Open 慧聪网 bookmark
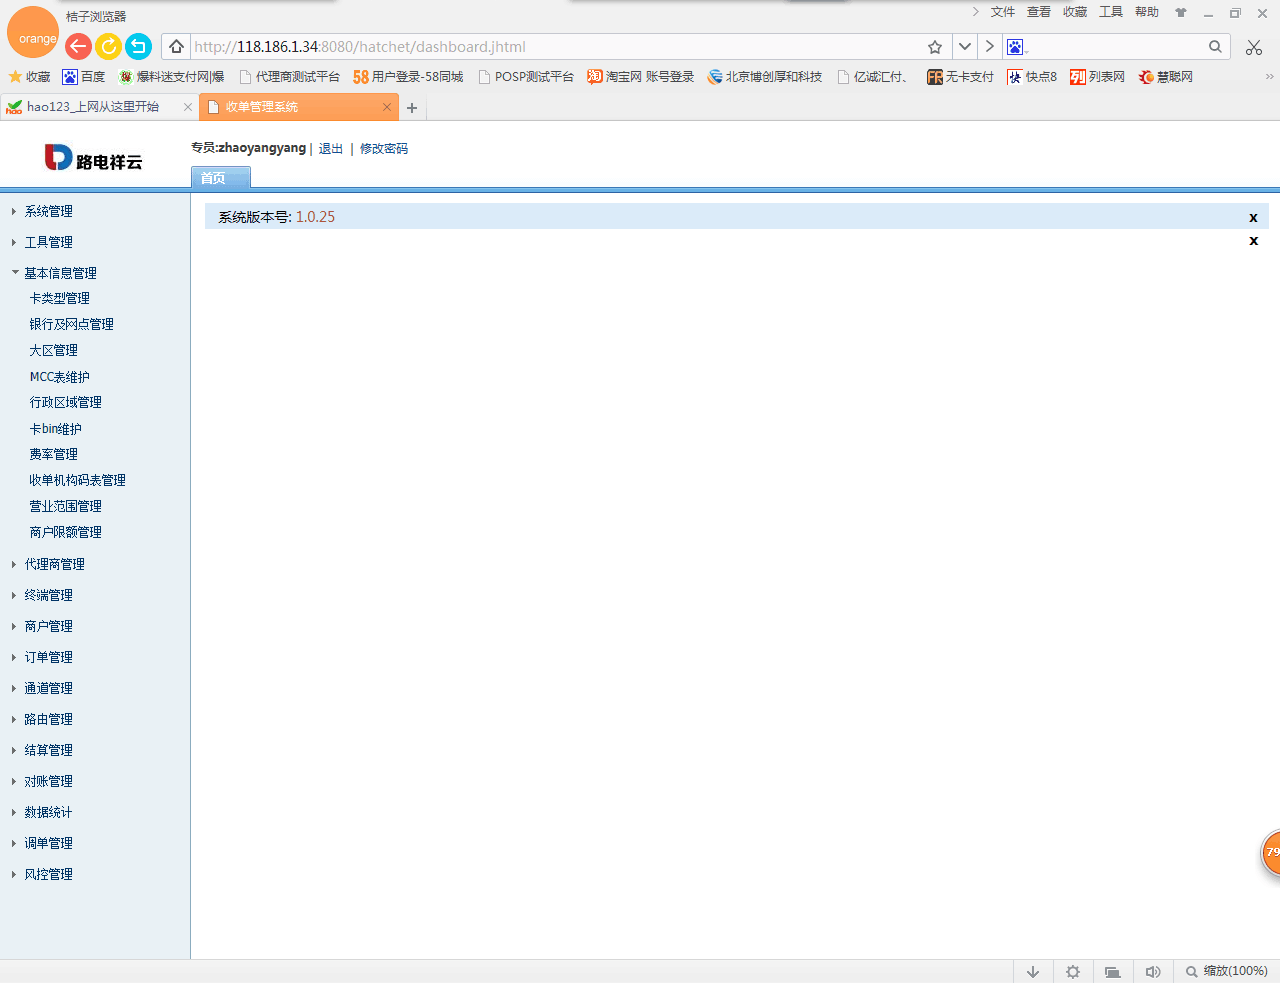1280x983 pixels. click(x=1166, y=77)
